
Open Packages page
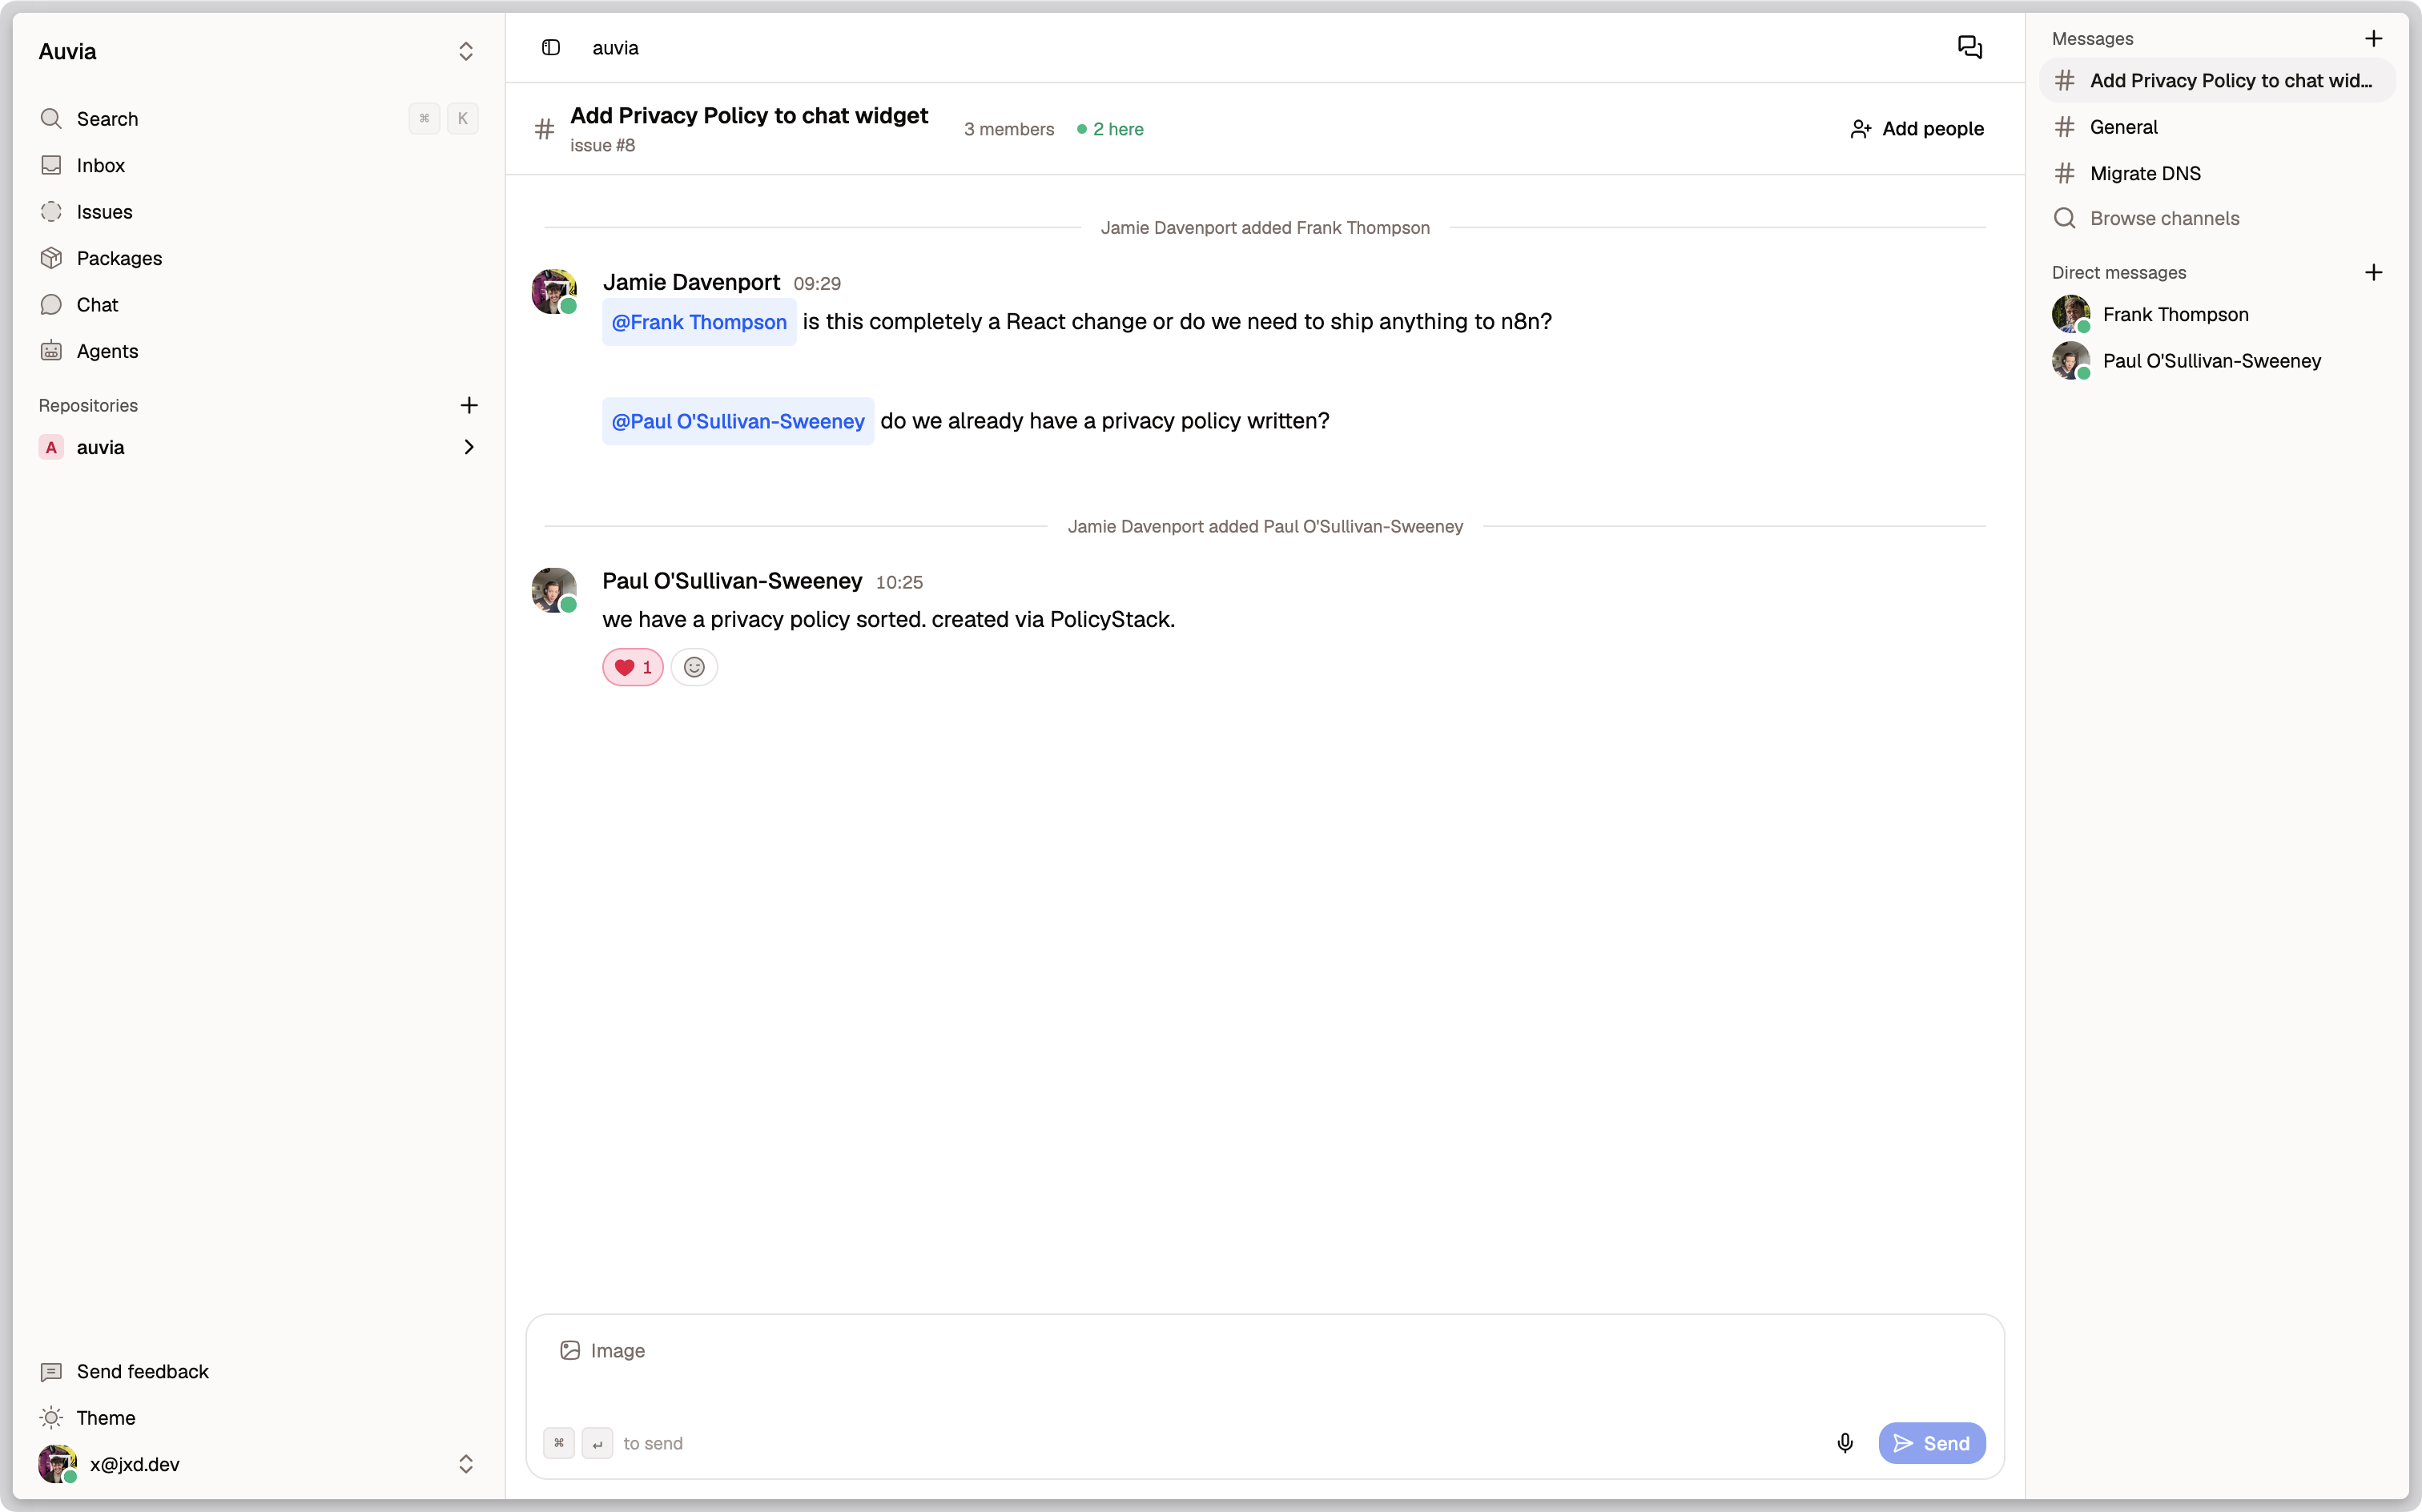pyautogui.click(x=258, y=258)
